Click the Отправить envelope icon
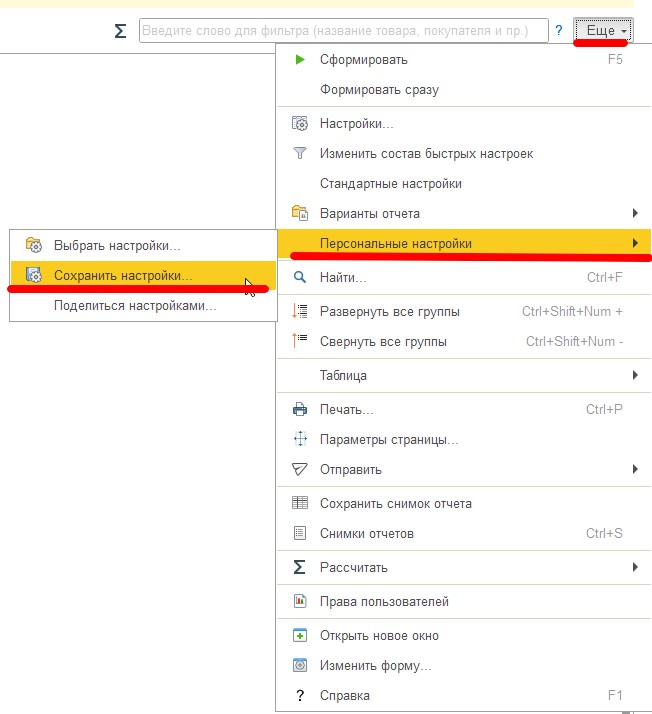Image resolution: width=652 pixels, height=714 pixels. pos(299,469)
